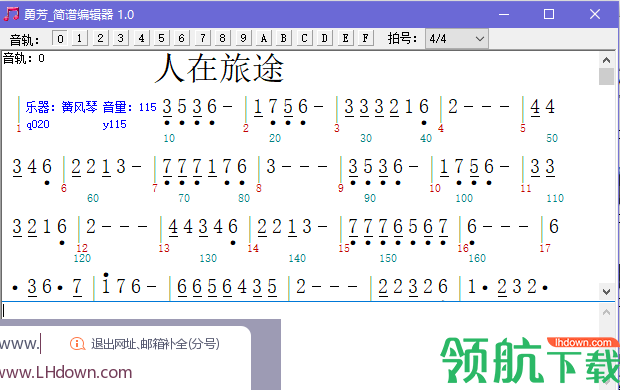Screen dimensions: 620x390
Task: Click the song title 人在旅途
Action: [220, 68]
